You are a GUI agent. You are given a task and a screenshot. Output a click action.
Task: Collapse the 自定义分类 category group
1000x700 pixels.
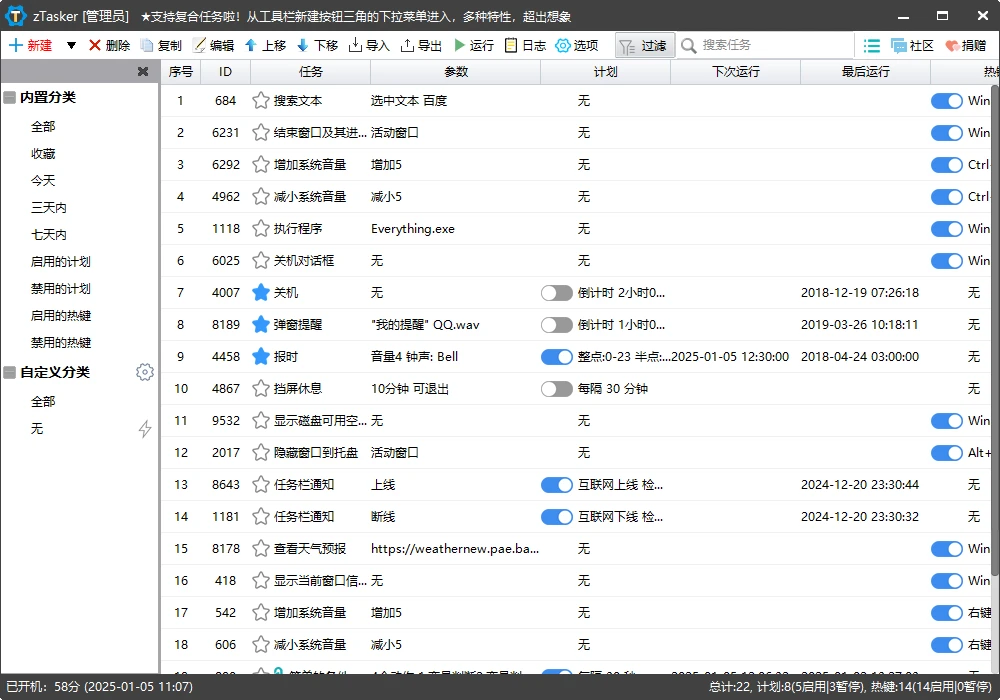10,372
